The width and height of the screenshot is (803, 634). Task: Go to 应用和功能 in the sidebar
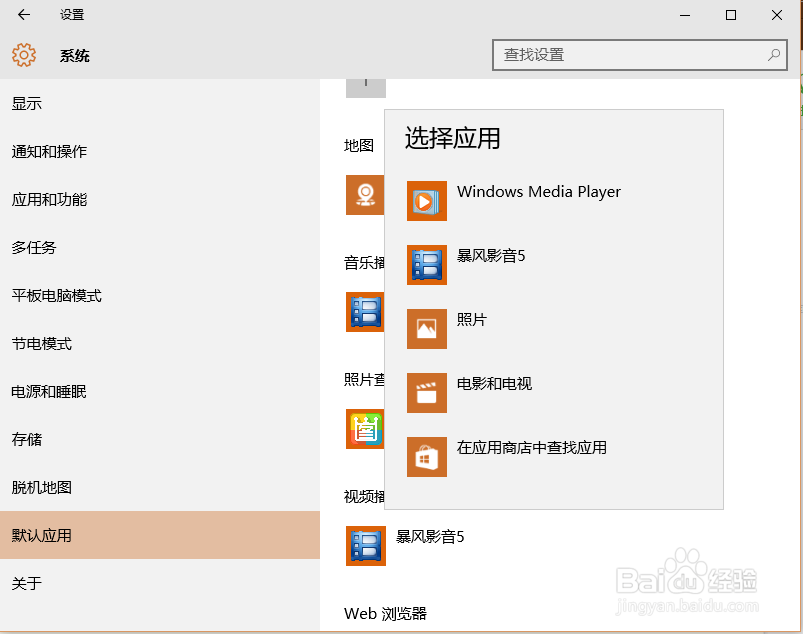160,200
